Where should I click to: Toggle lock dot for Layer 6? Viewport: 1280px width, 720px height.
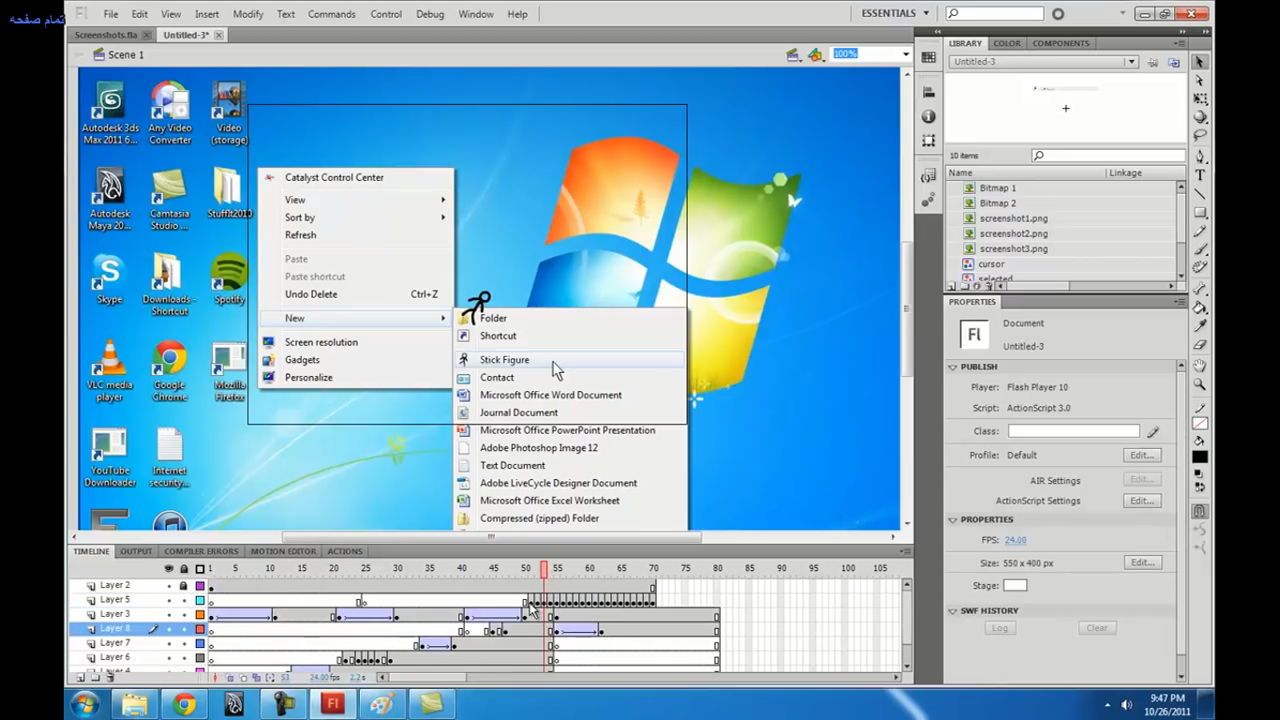point(184,658)
